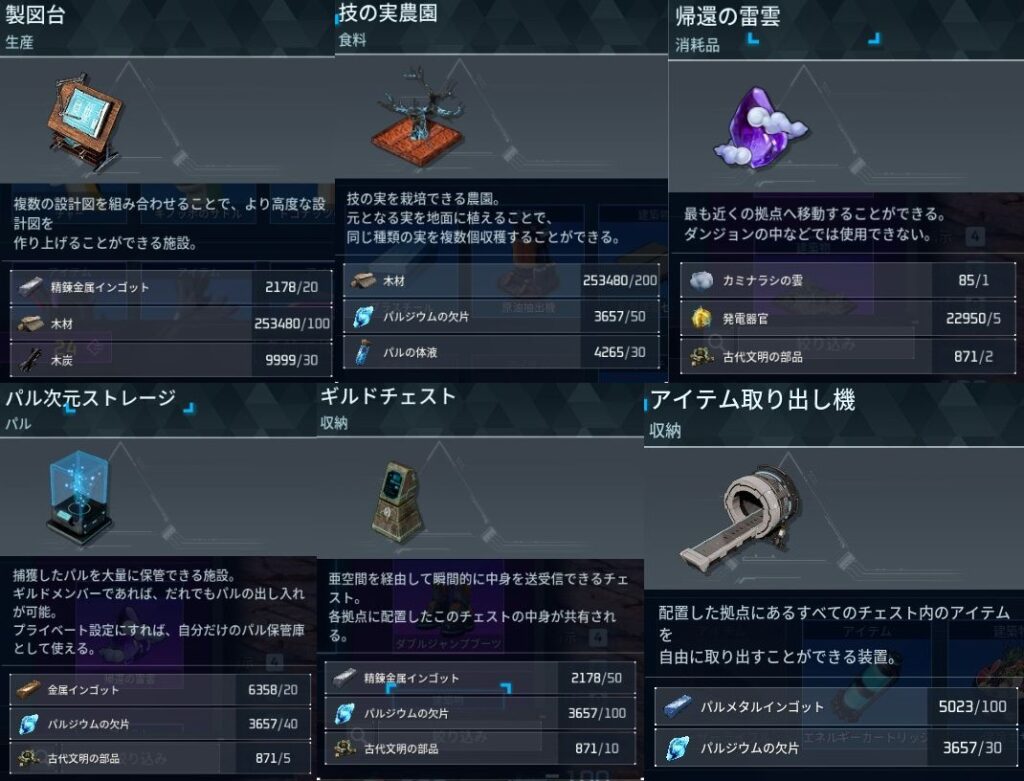1024x781 pixels.
Task: Select the パルメタルインゴット 5023/100 row
Action: [836, 706]
